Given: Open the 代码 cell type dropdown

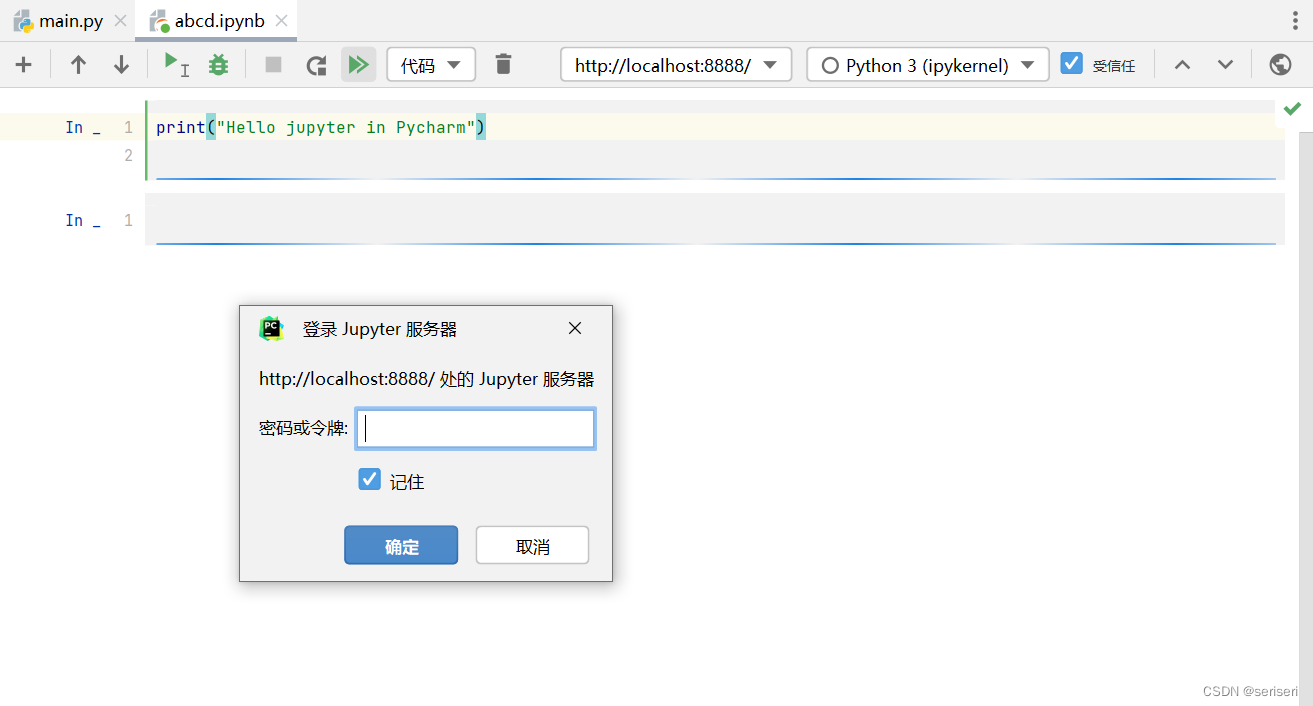Looking at the screenshot, I should (431, 65).
